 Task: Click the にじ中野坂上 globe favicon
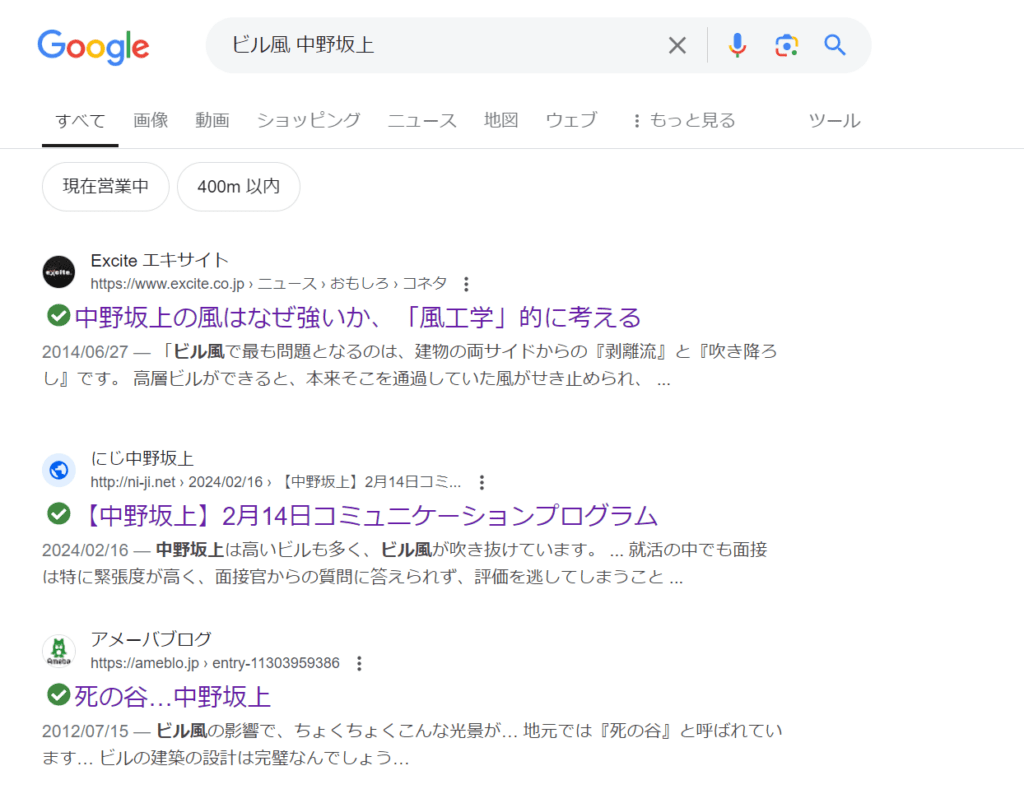point(59,470)
